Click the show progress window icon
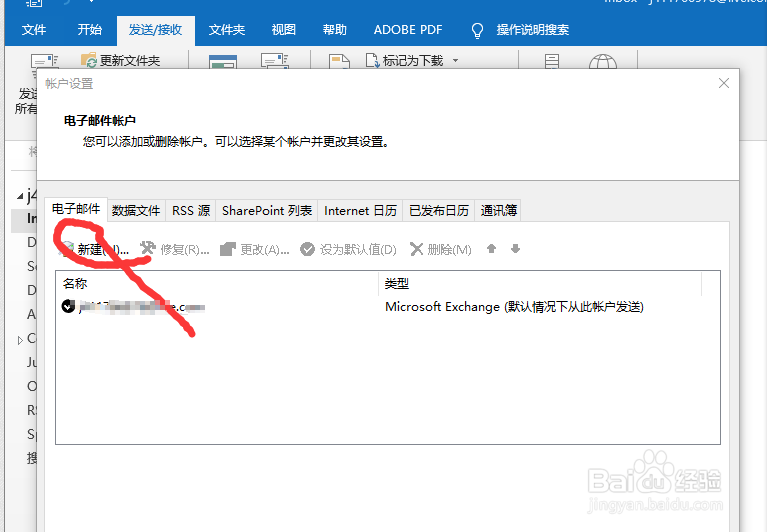 (x=223, y=62)
